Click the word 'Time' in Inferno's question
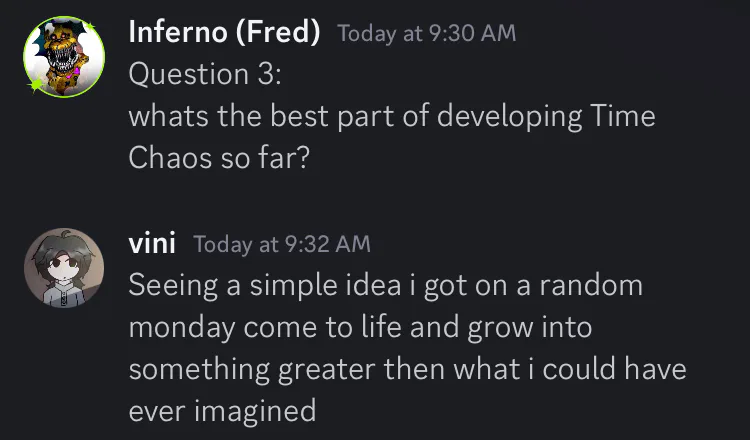Image resolution: width=750 pixels, height=440 pixels. (x=622, y=116)
